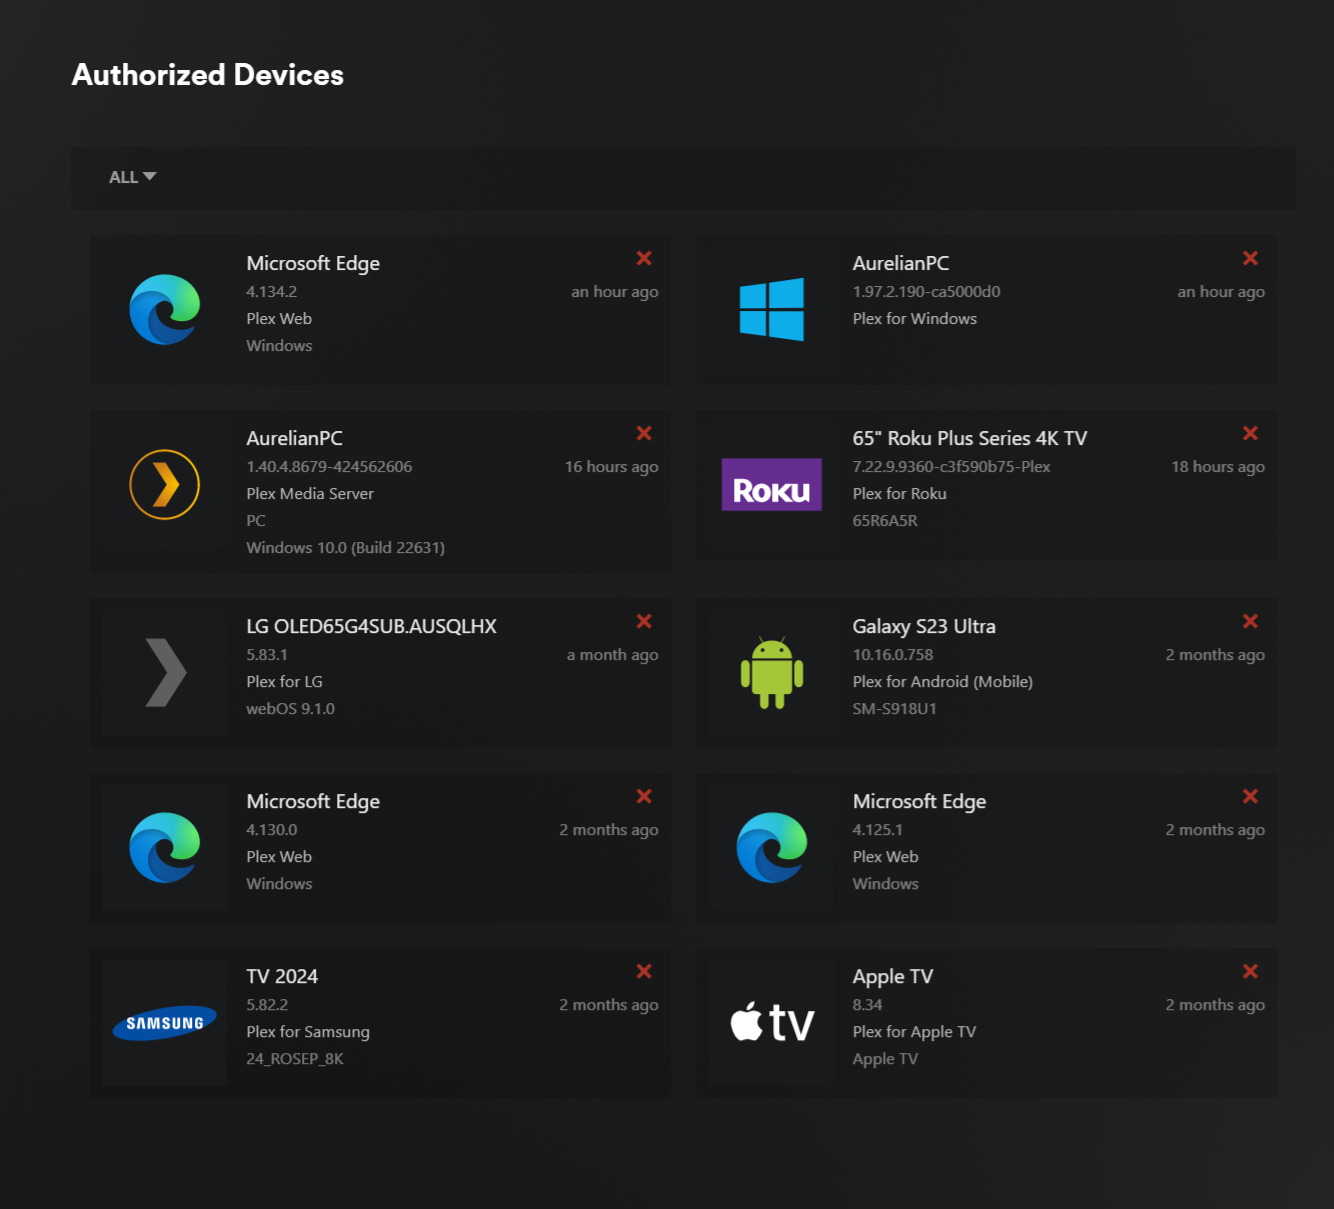Click the a month ago timestamp
Screen dimensions: 1334x1209
coord(613,655)
